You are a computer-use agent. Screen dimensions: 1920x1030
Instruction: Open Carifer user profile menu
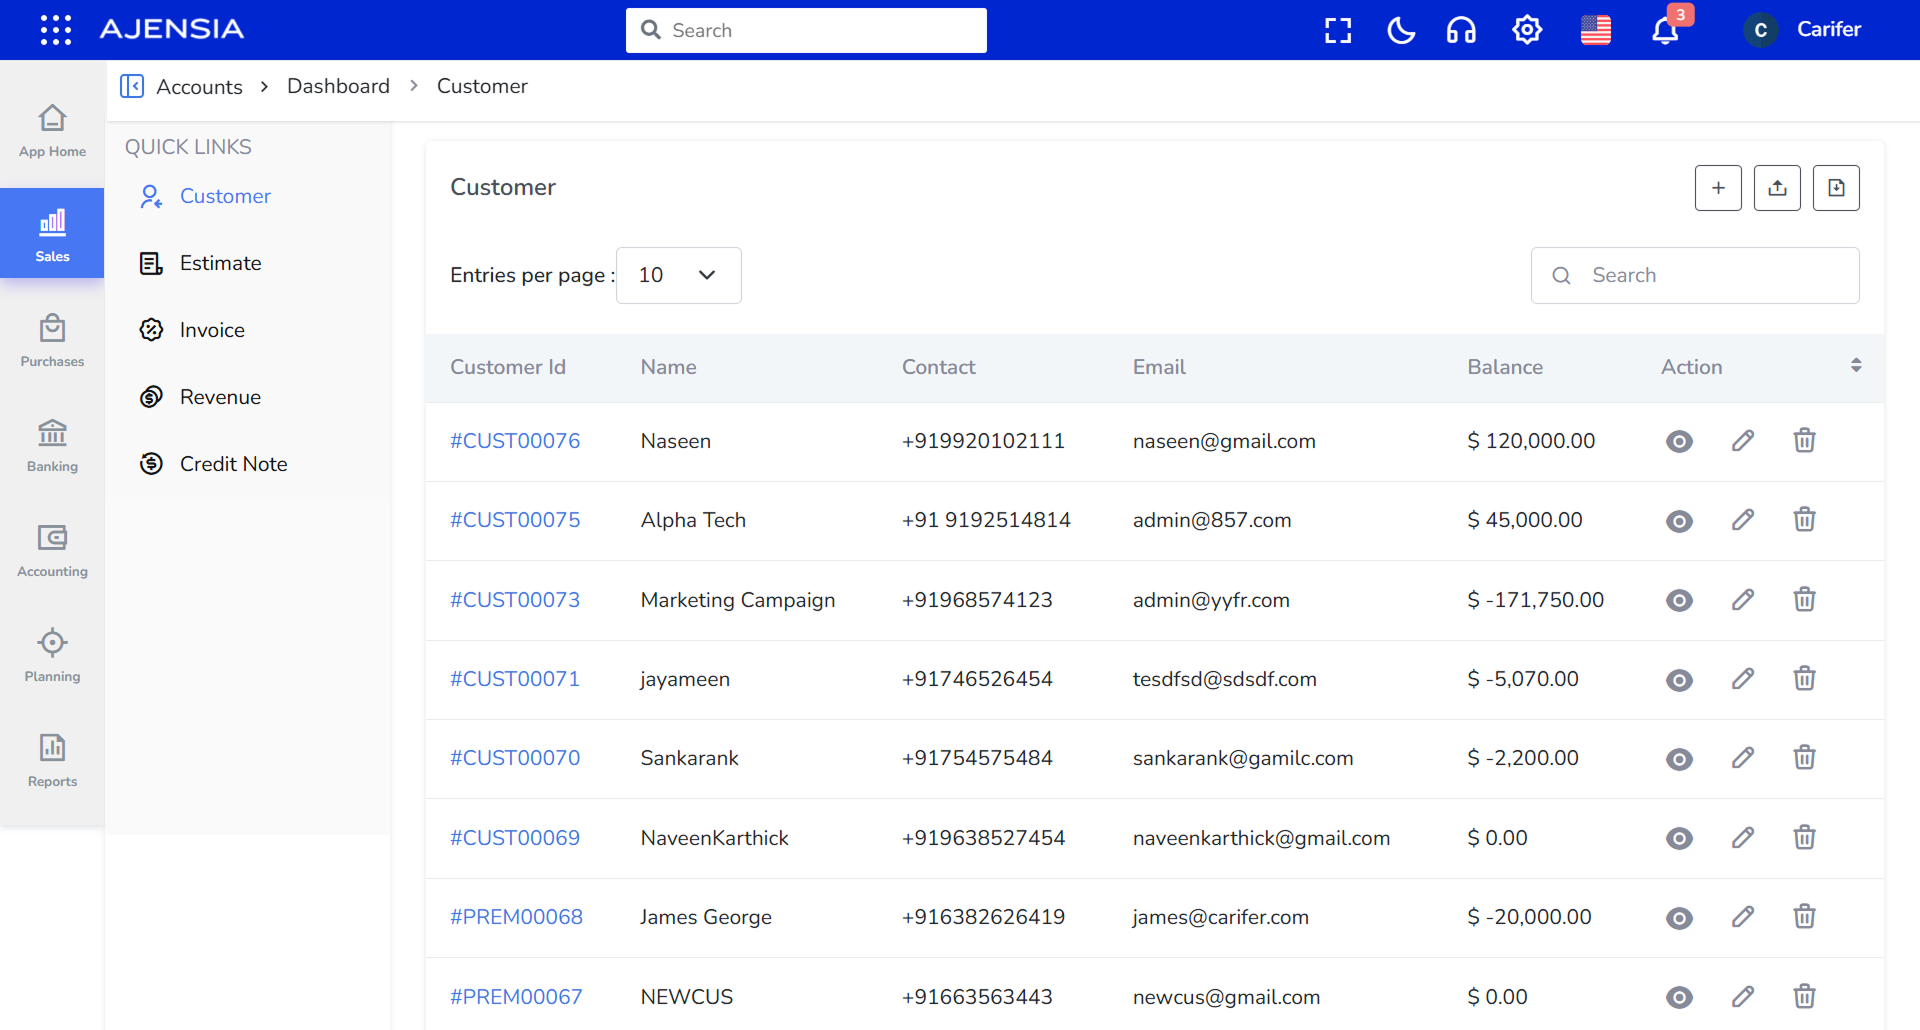(x=1803, y=30)
